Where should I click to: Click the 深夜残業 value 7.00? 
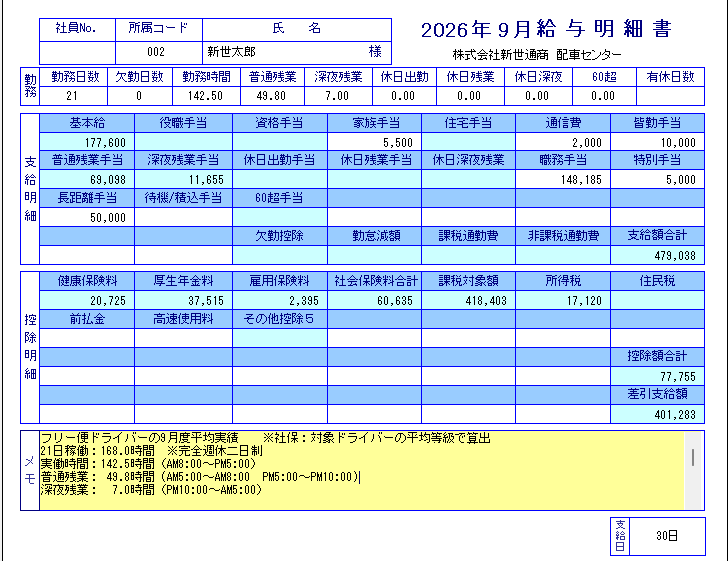pyautogui.click(x=338, y=96)
